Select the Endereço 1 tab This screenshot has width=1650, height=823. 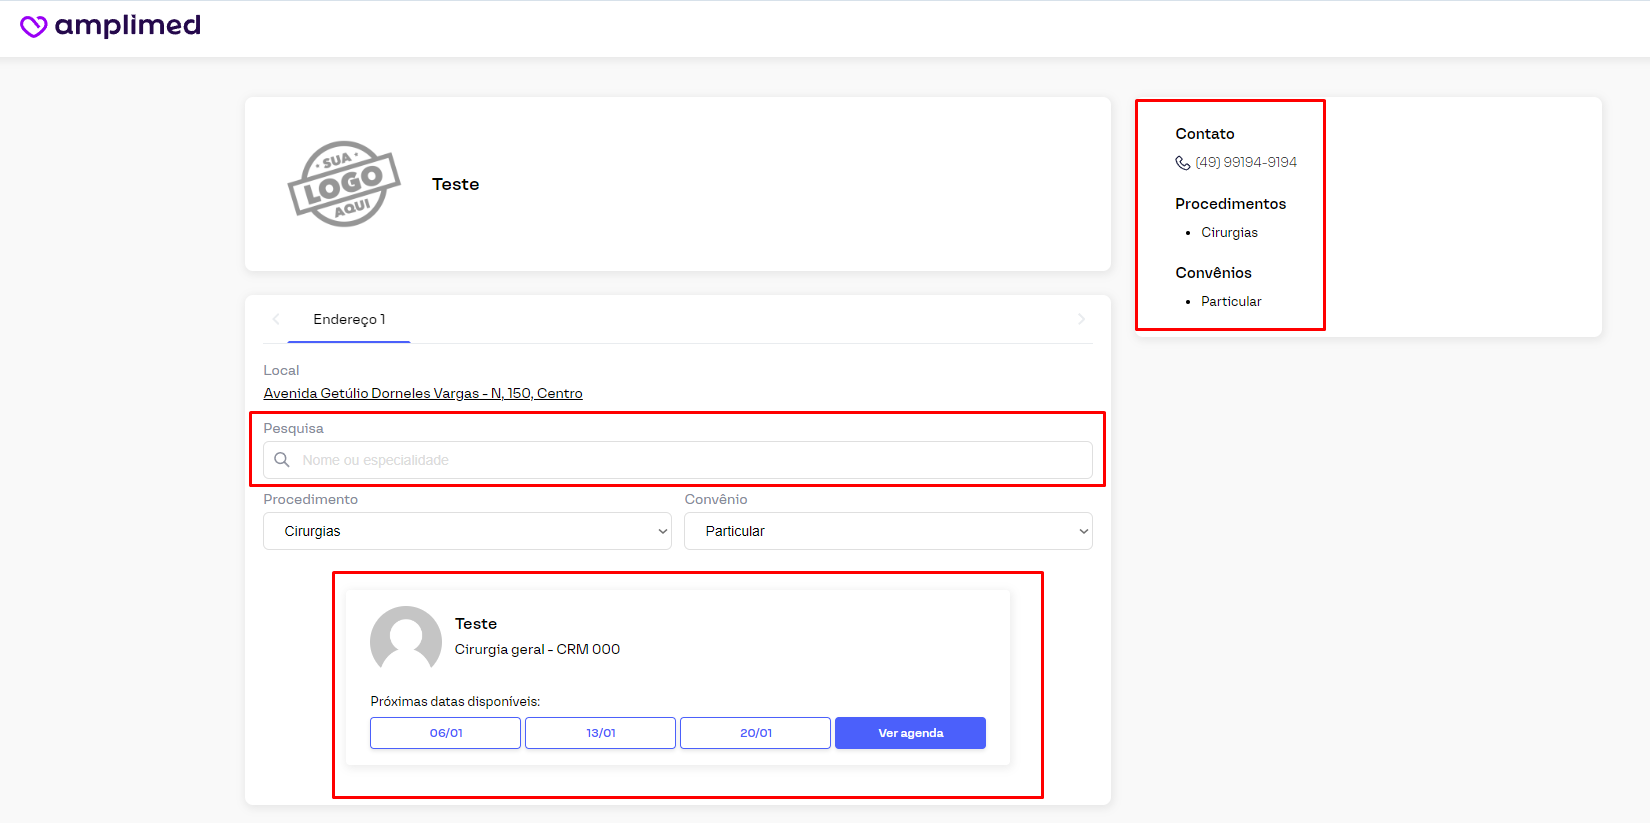(x=349, y=320)
